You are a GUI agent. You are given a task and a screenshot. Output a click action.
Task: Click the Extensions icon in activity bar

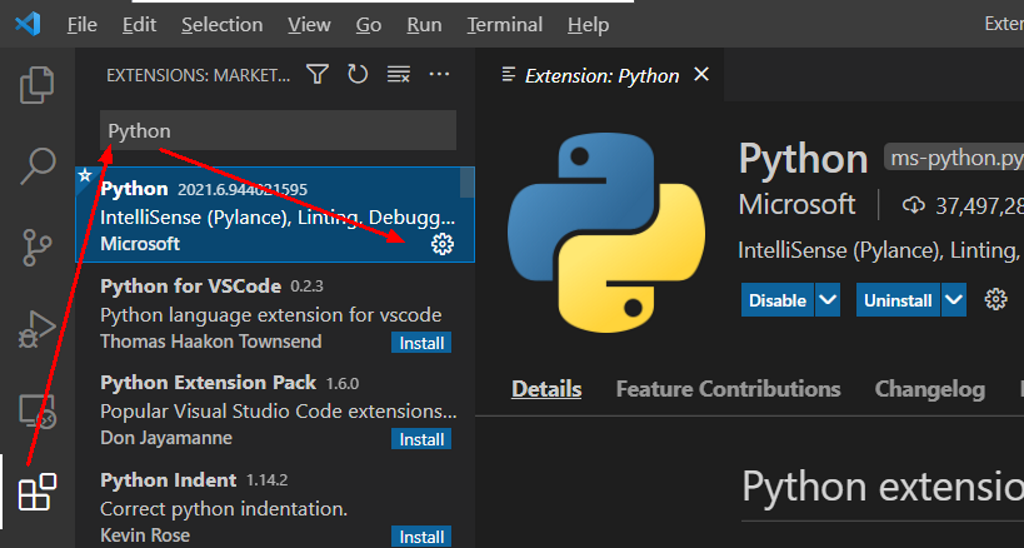[37, 492]
